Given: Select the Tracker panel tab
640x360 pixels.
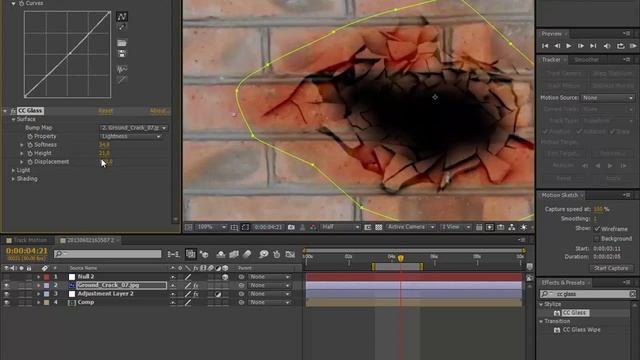Looking at the screenshot, I should tap(551, 60).
